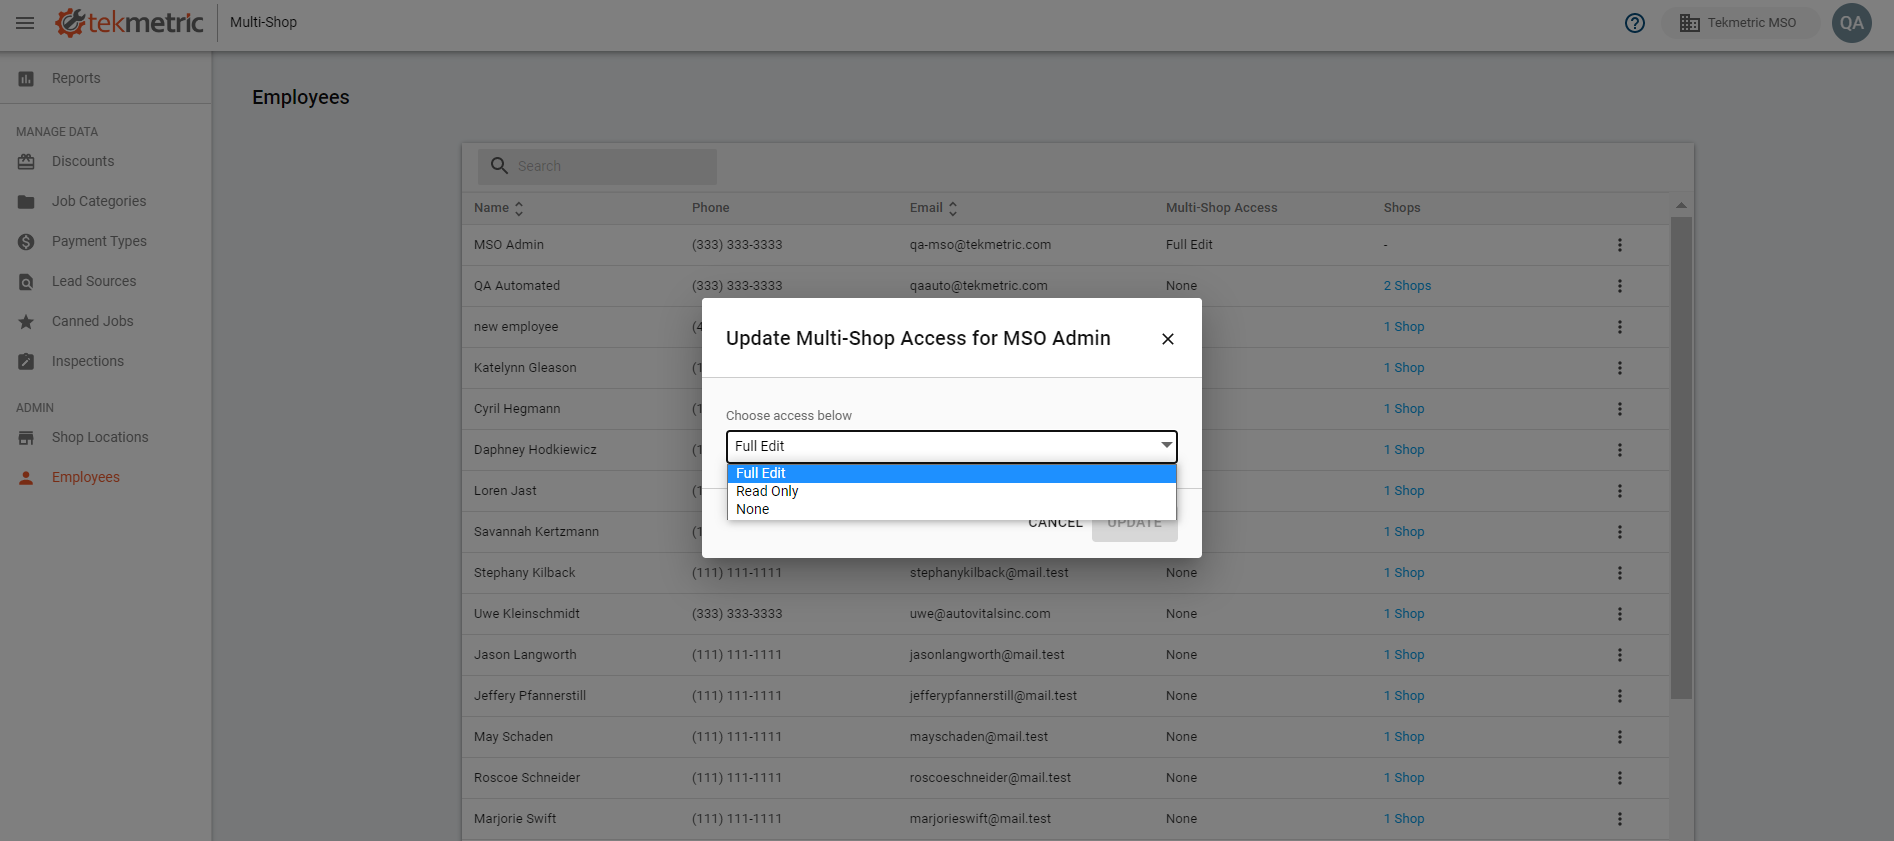Open the 2 Shops link for QA Automated
Image resolution: width=1894 pixels, height=841 pixels.
[1407, 286]
